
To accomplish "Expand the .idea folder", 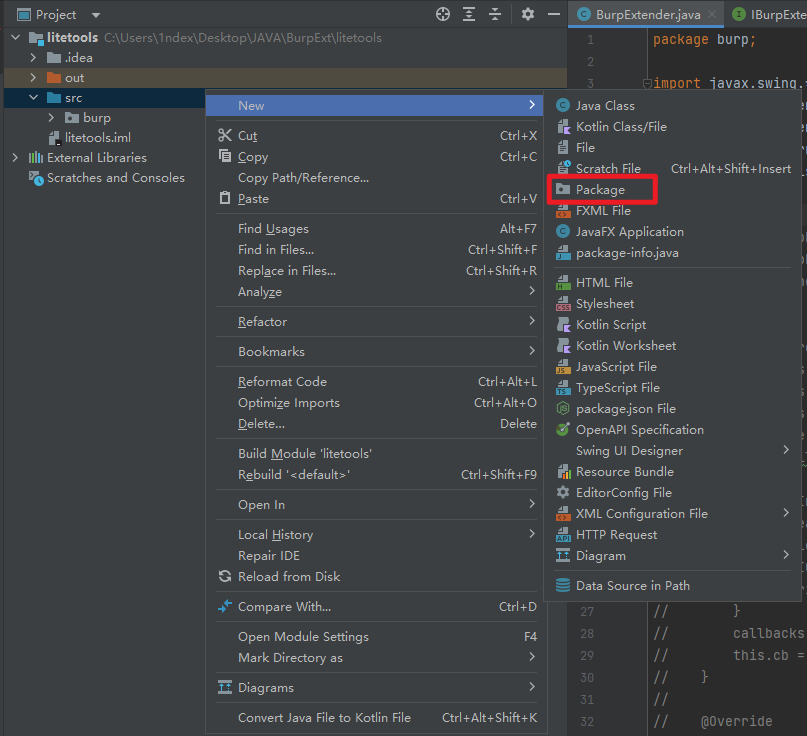I will 33,58.
